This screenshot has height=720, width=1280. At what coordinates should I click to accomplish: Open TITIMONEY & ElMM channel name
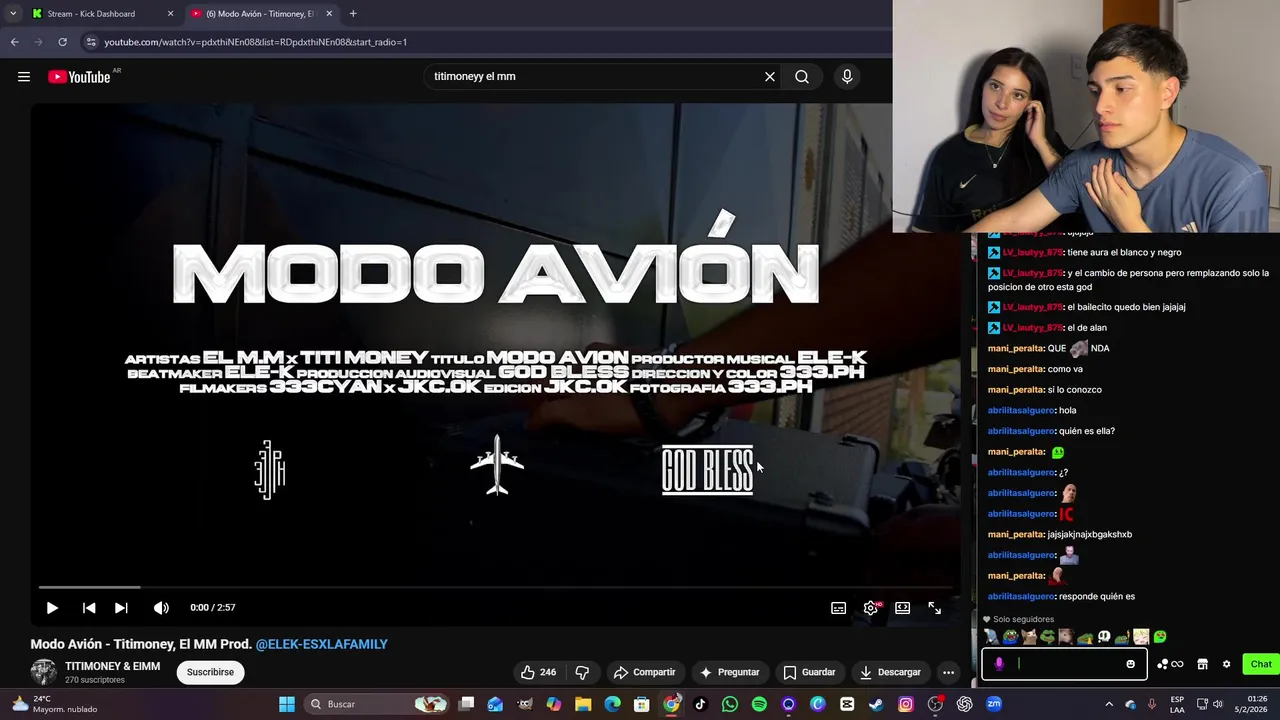(x=112, y=666)
